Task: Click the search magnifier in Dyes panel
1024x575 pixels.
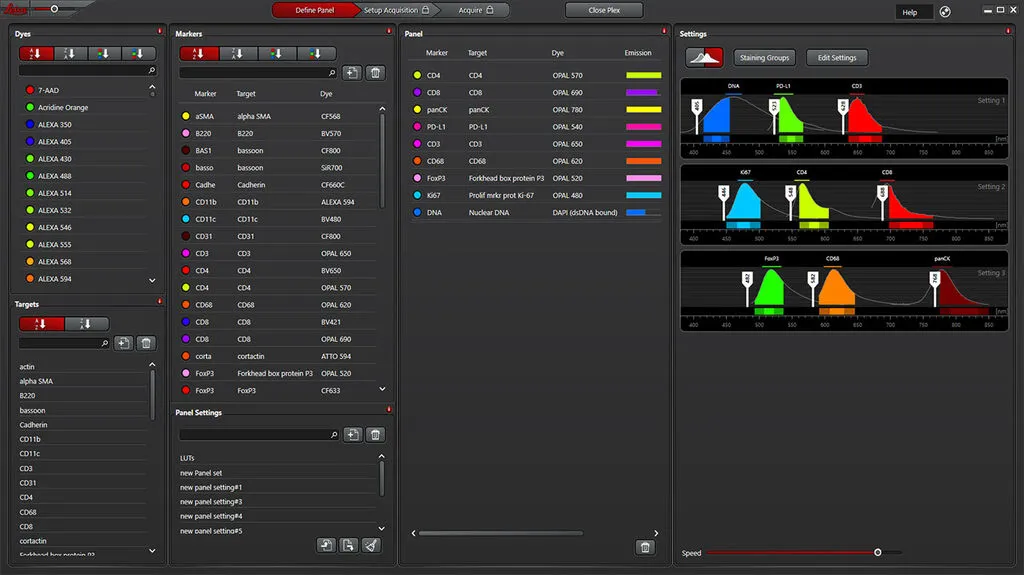Action: 151,71
